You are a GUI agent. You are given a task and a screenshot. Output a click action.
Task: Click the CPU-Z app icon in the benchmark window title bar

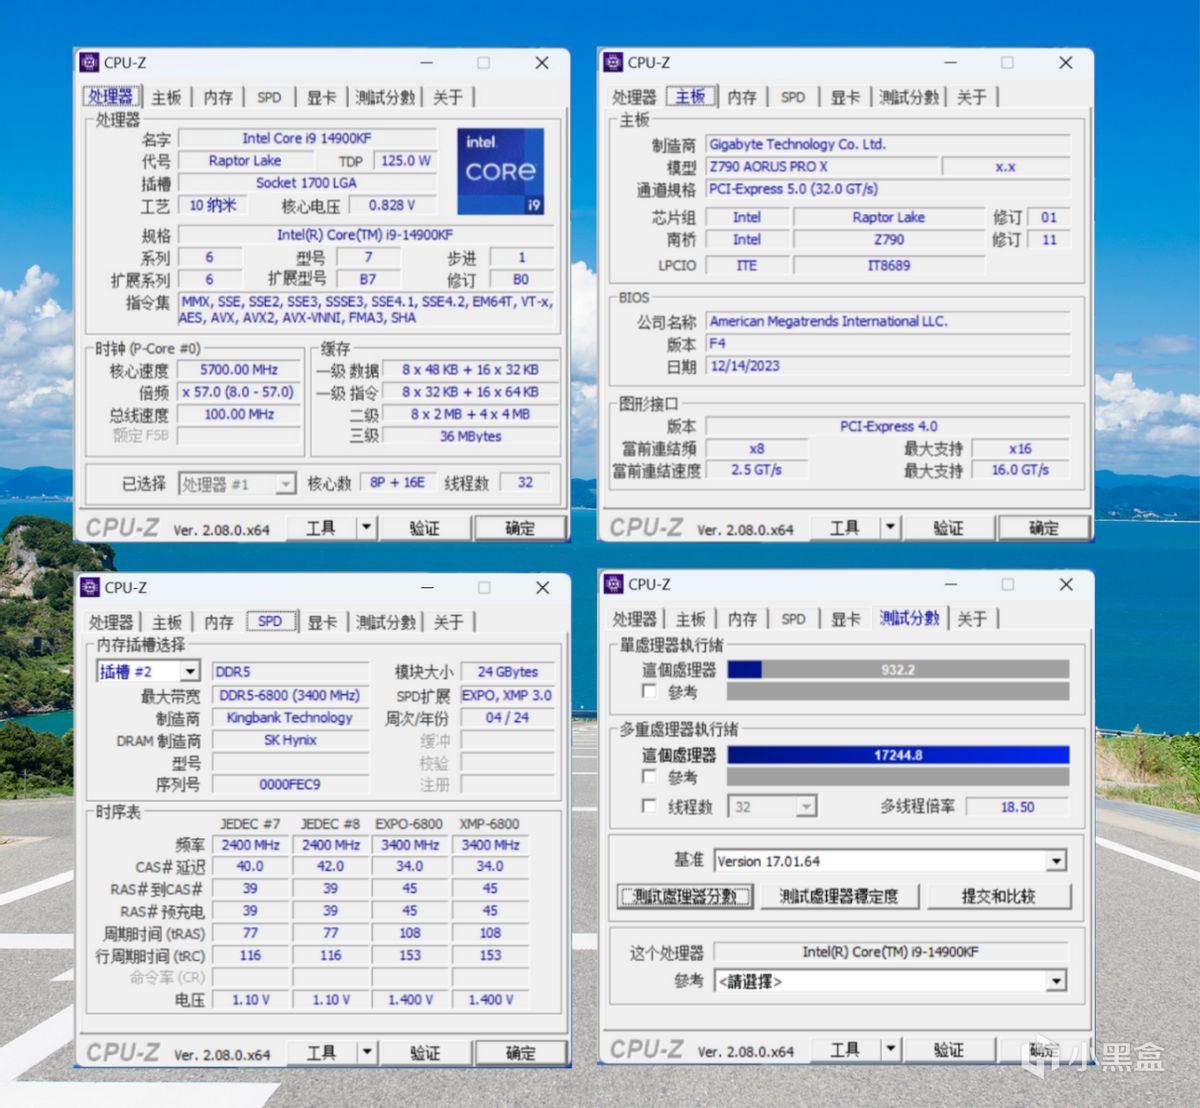coord(614,584)
